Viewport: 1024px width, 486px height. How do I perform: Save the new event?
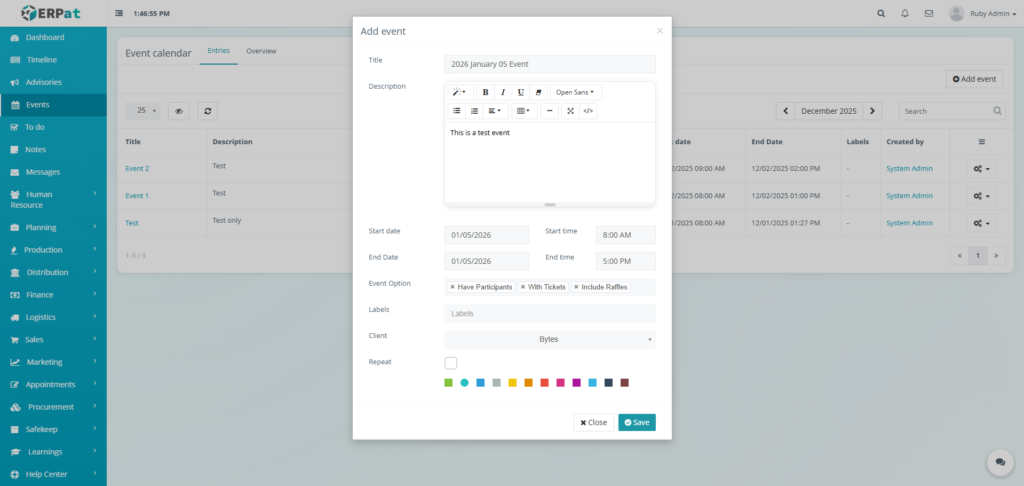point(637,422)
